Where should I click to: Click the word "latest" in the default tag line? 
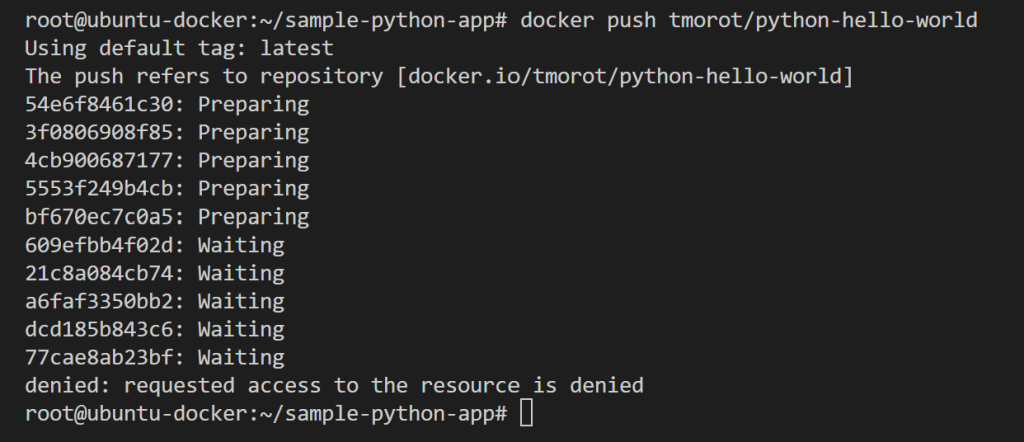[297, 48]
